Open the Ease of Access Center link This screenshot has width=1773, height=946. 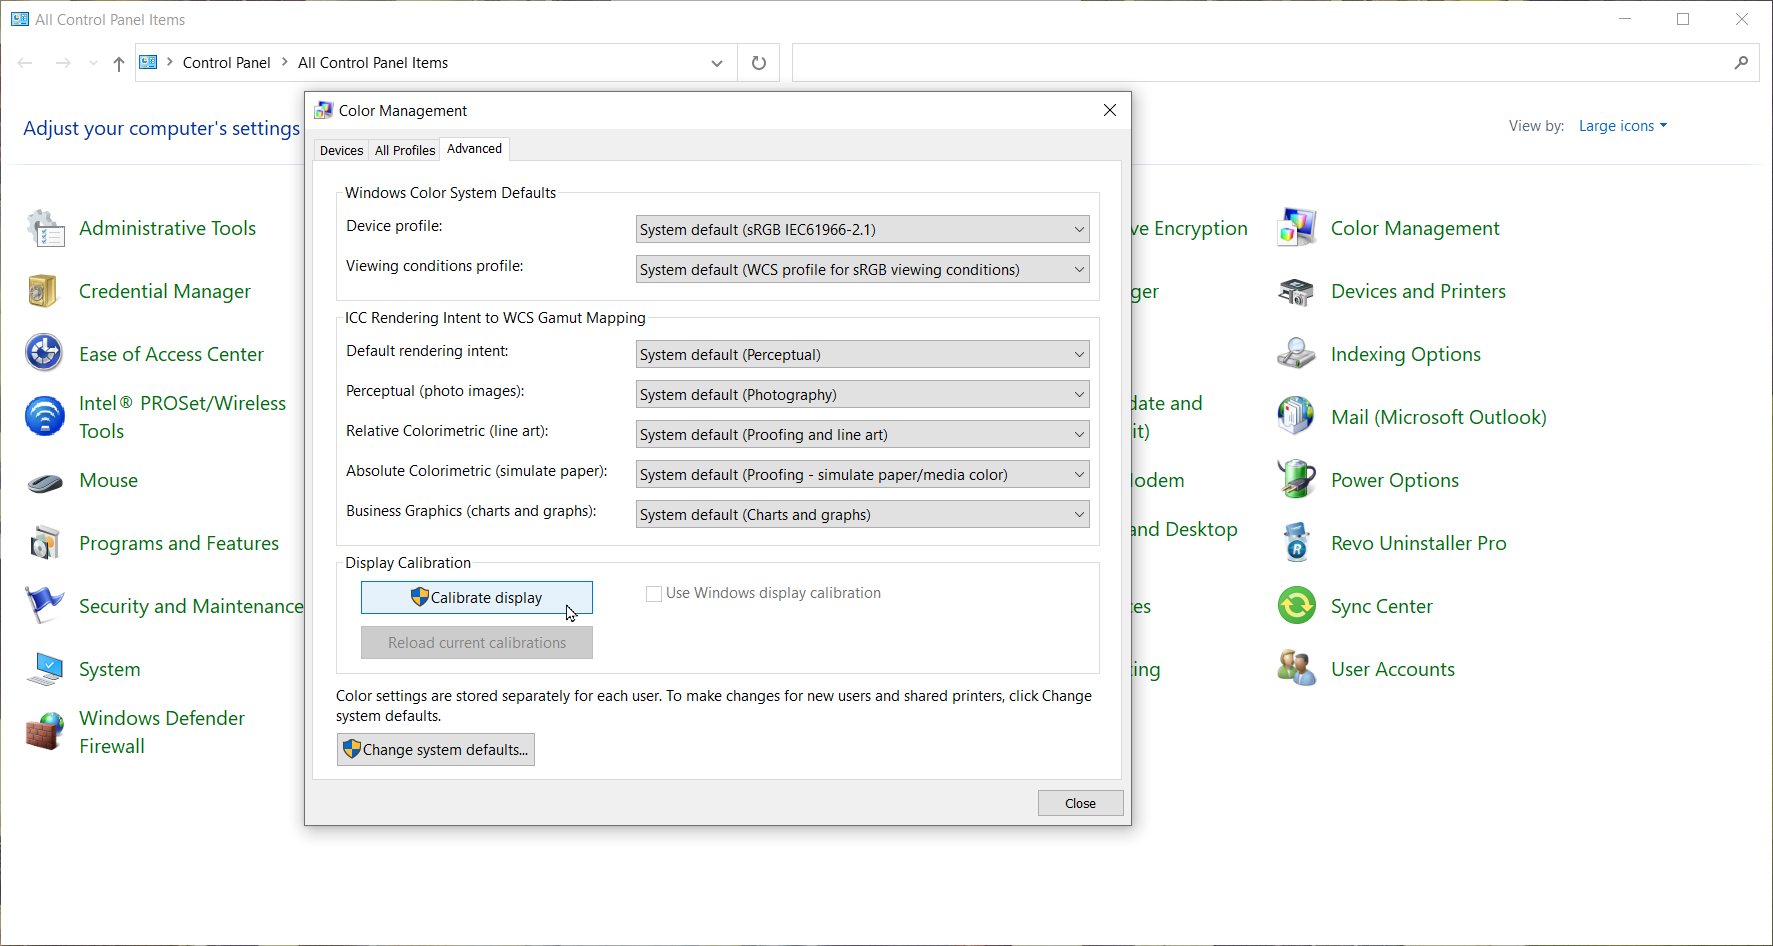171,354
